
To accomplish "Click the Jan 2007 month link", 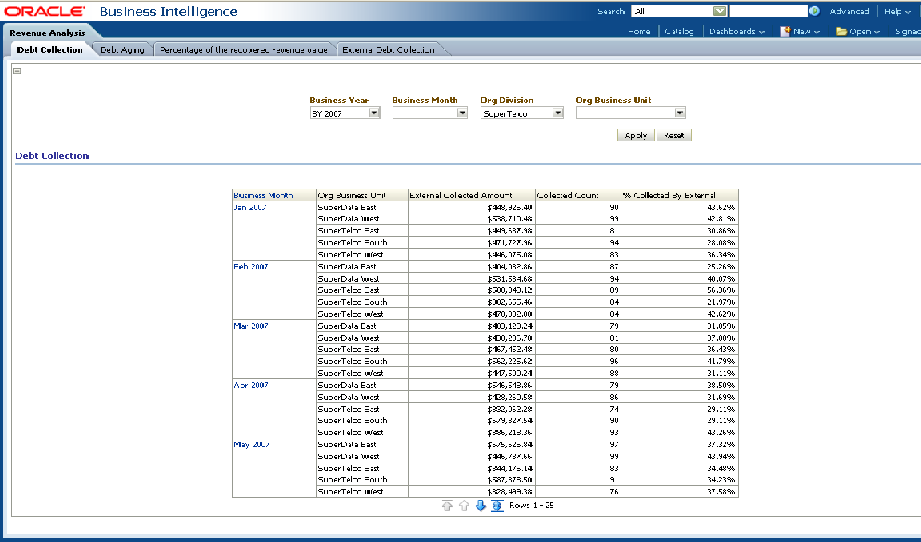I will pos(250,207).
